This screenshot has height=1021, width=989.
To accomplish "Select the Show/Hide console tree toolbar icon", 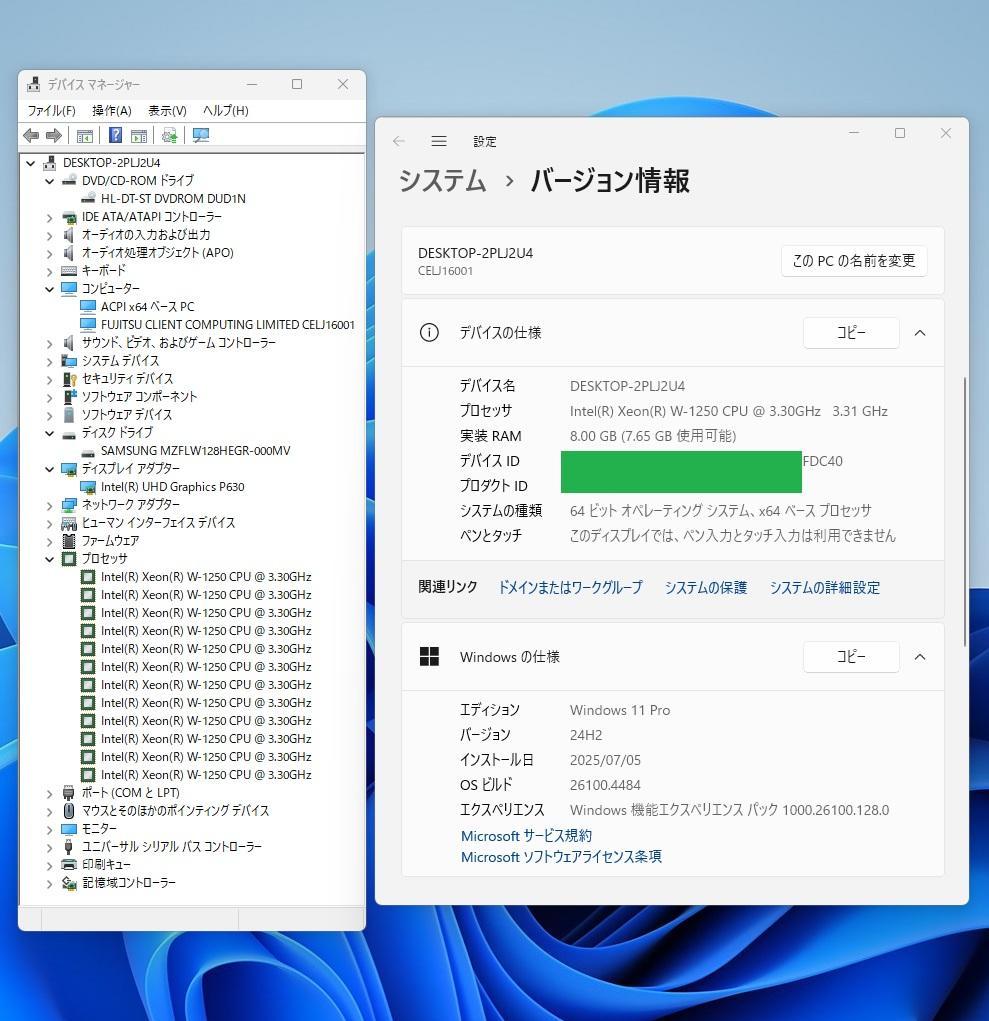I will 84,135.
